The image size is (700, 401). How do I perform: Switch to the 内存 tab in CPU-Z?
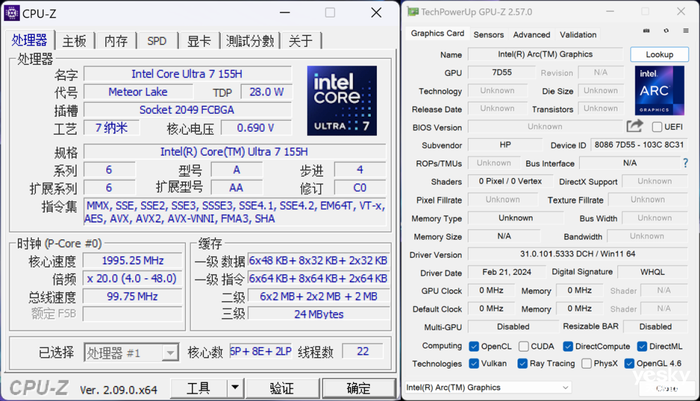click(116, 41)
